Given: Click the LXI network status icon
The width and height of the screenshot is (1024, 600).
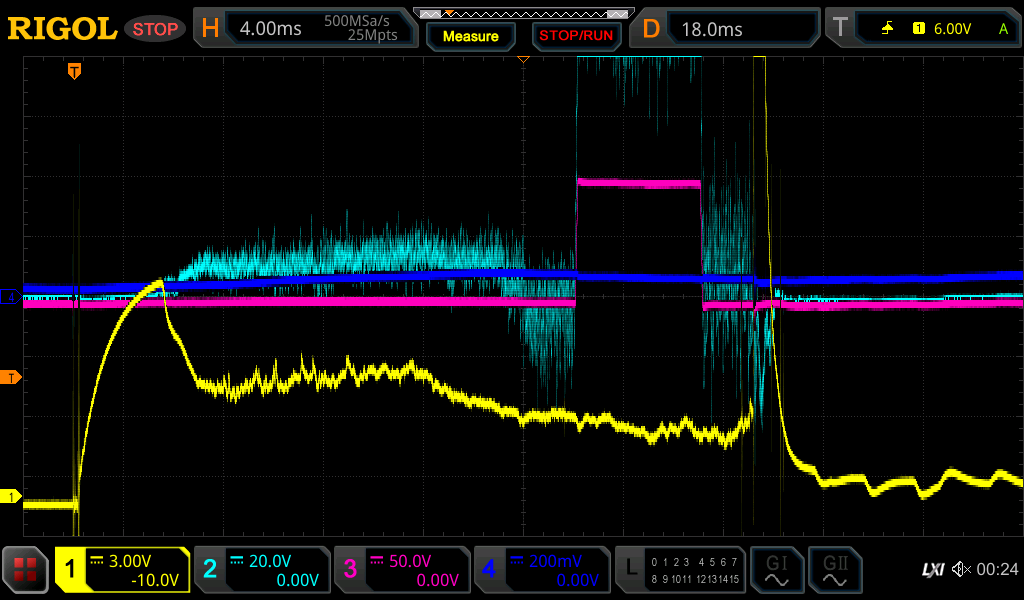Looking at the screenshot, I should [x=931, y=569].
